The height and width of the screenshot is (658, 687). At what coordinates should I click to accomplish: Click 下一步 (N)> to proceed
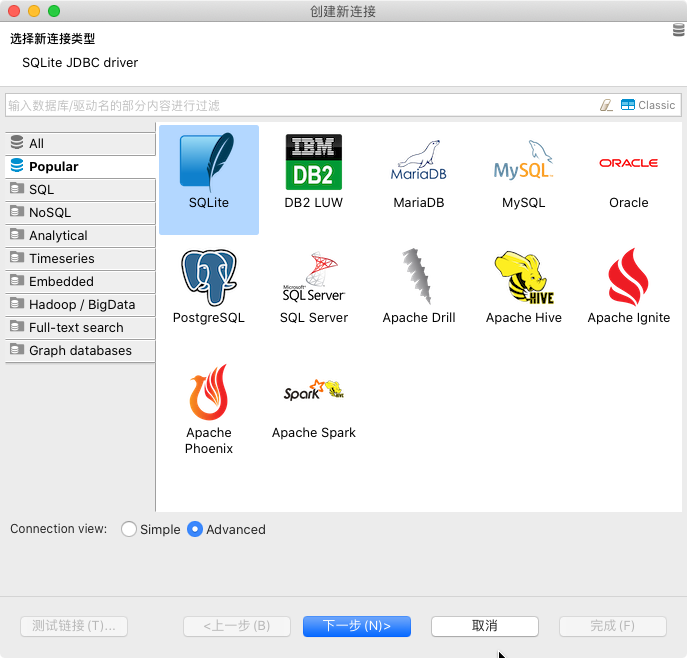(x=357, y=626)
